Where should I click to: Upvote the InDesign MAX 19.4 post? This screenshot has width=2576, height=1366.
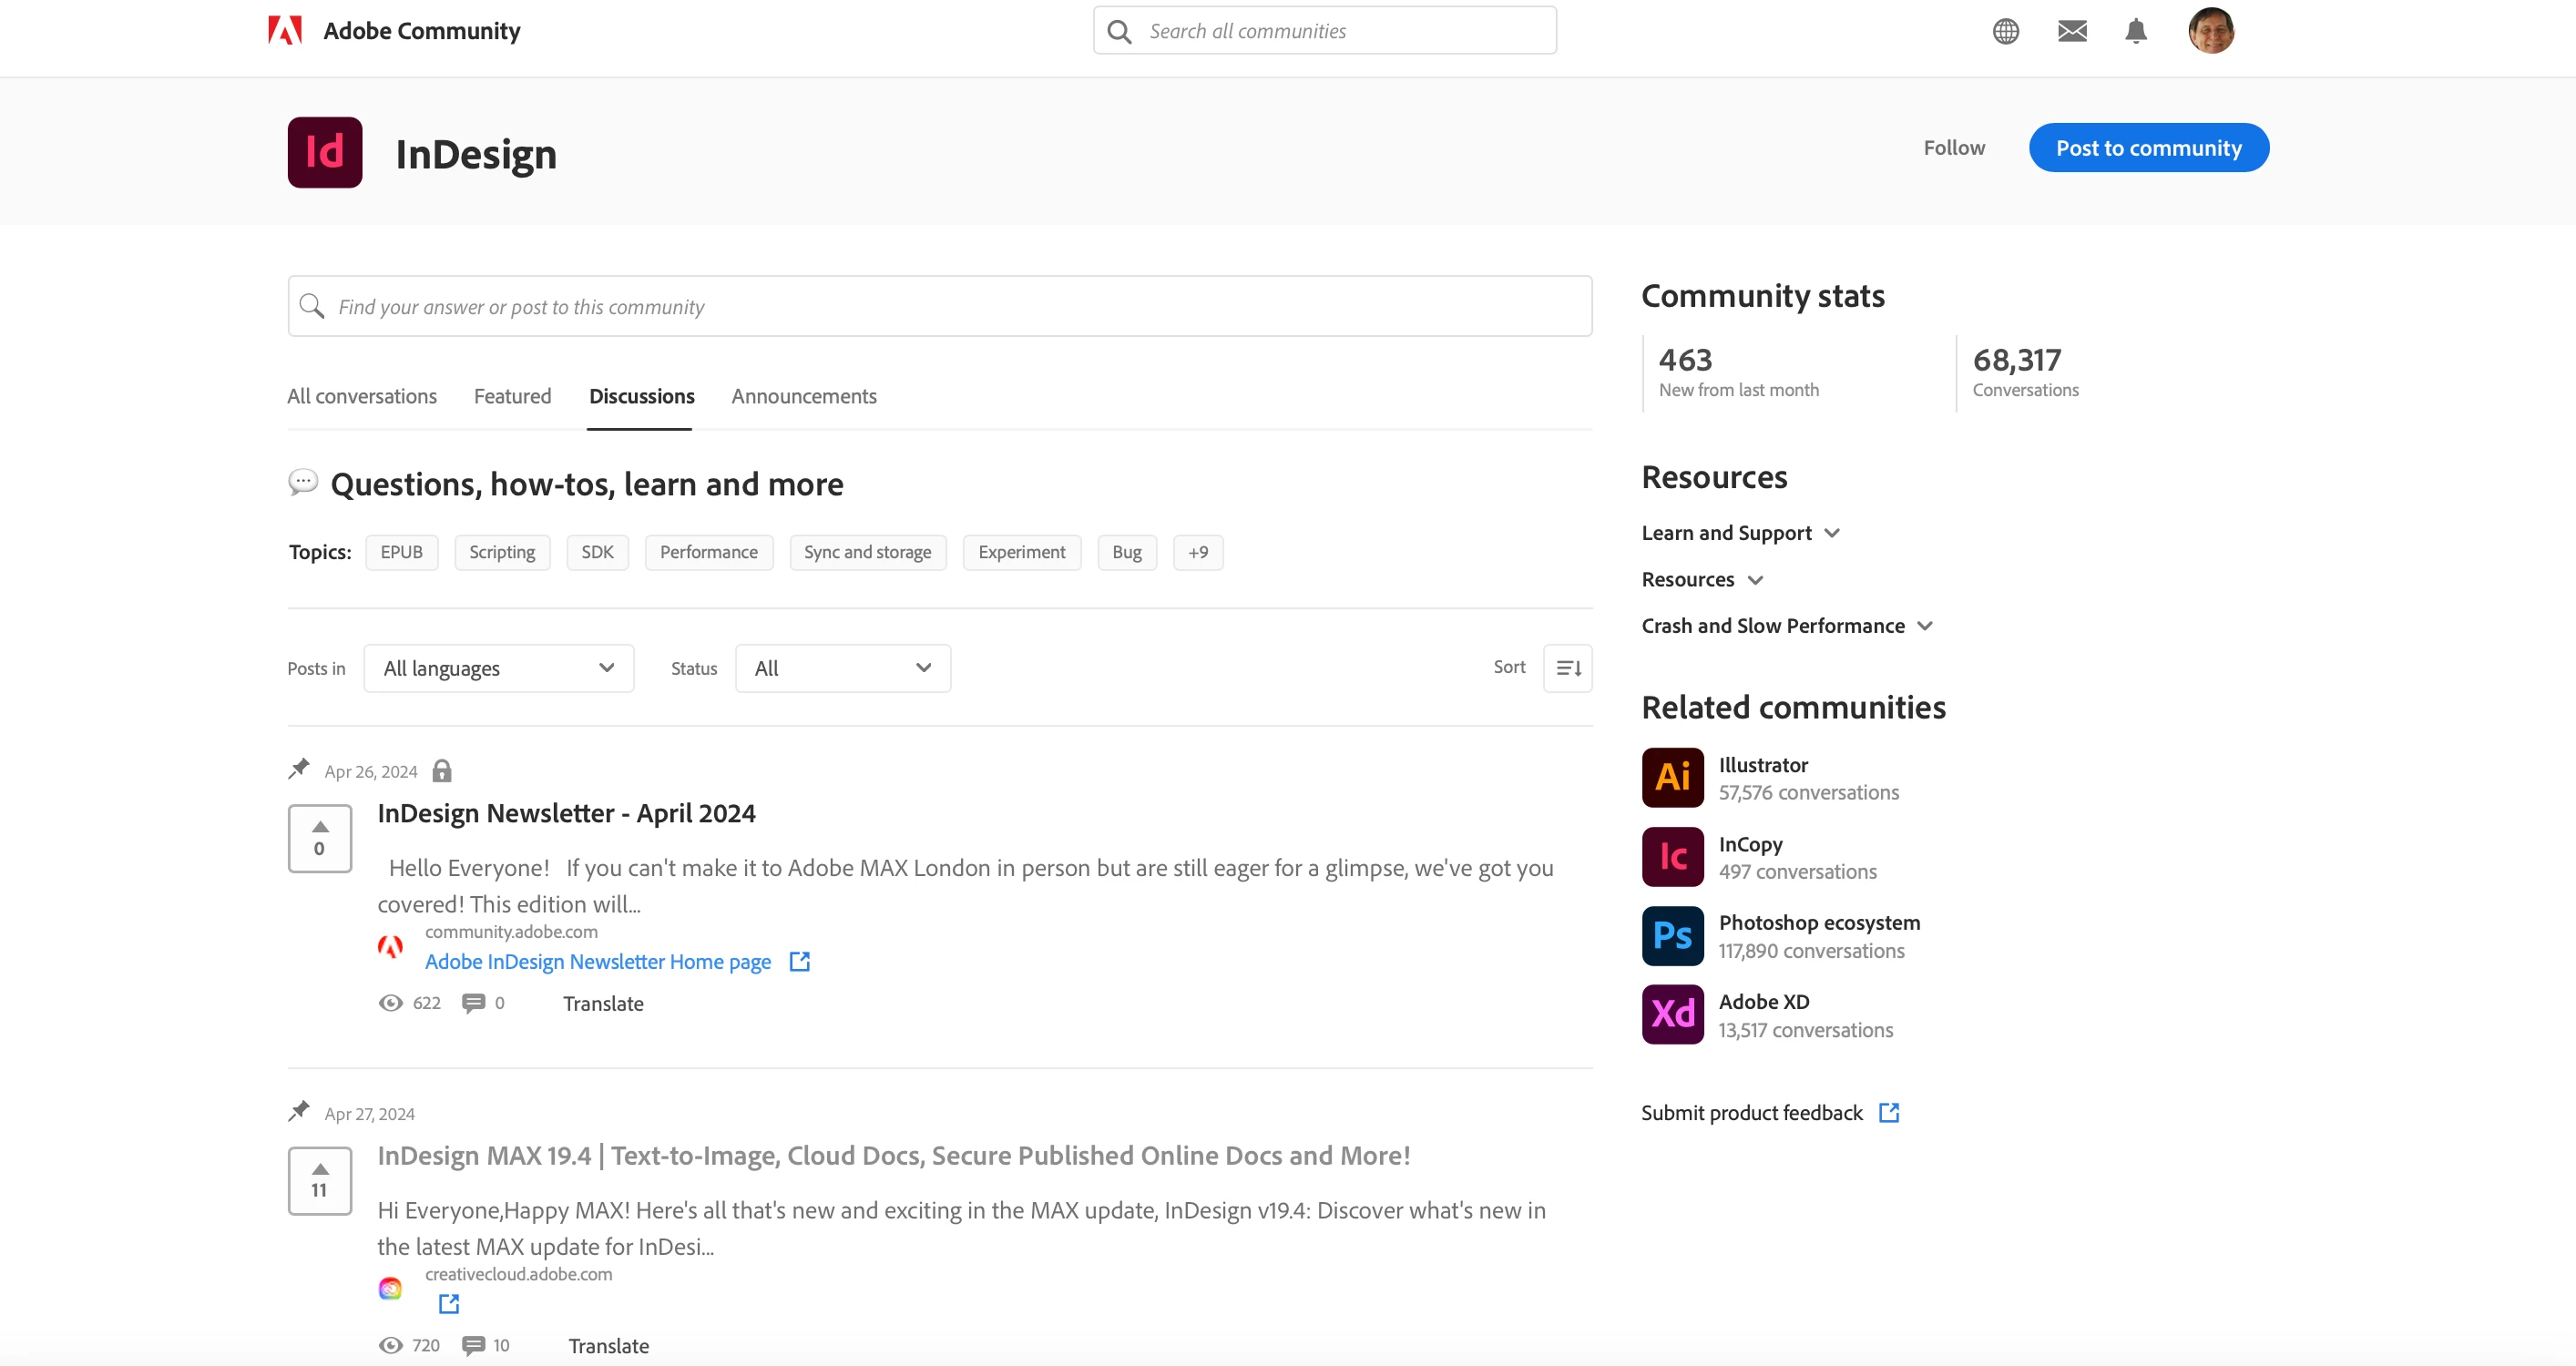click(x=320, y=1169)
